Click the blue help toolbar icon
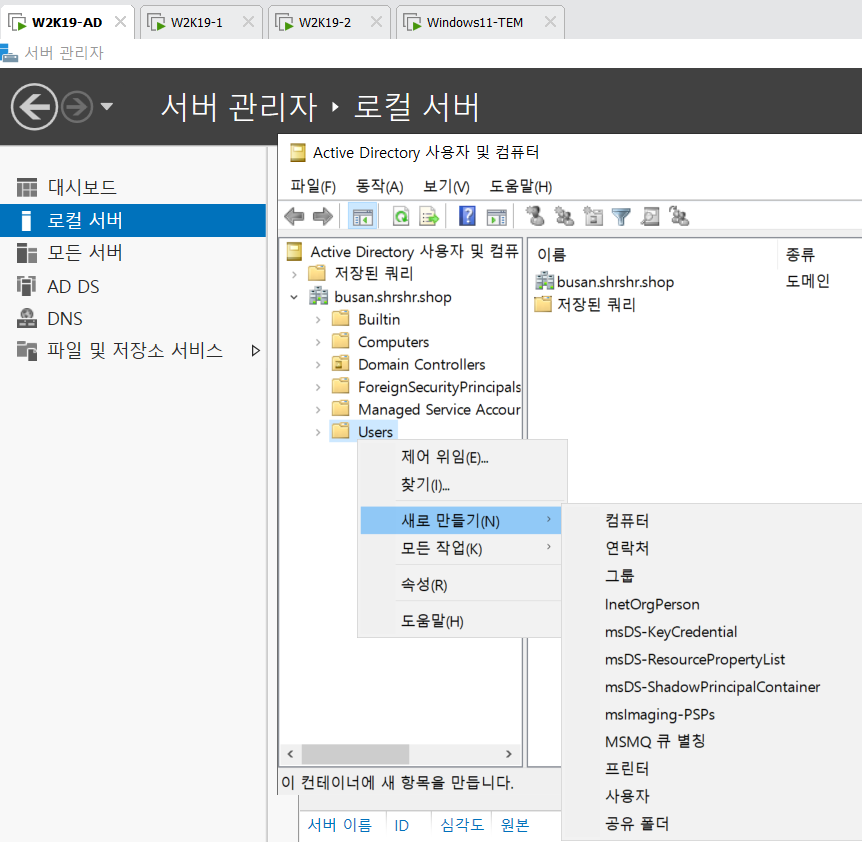 (467, 216)
